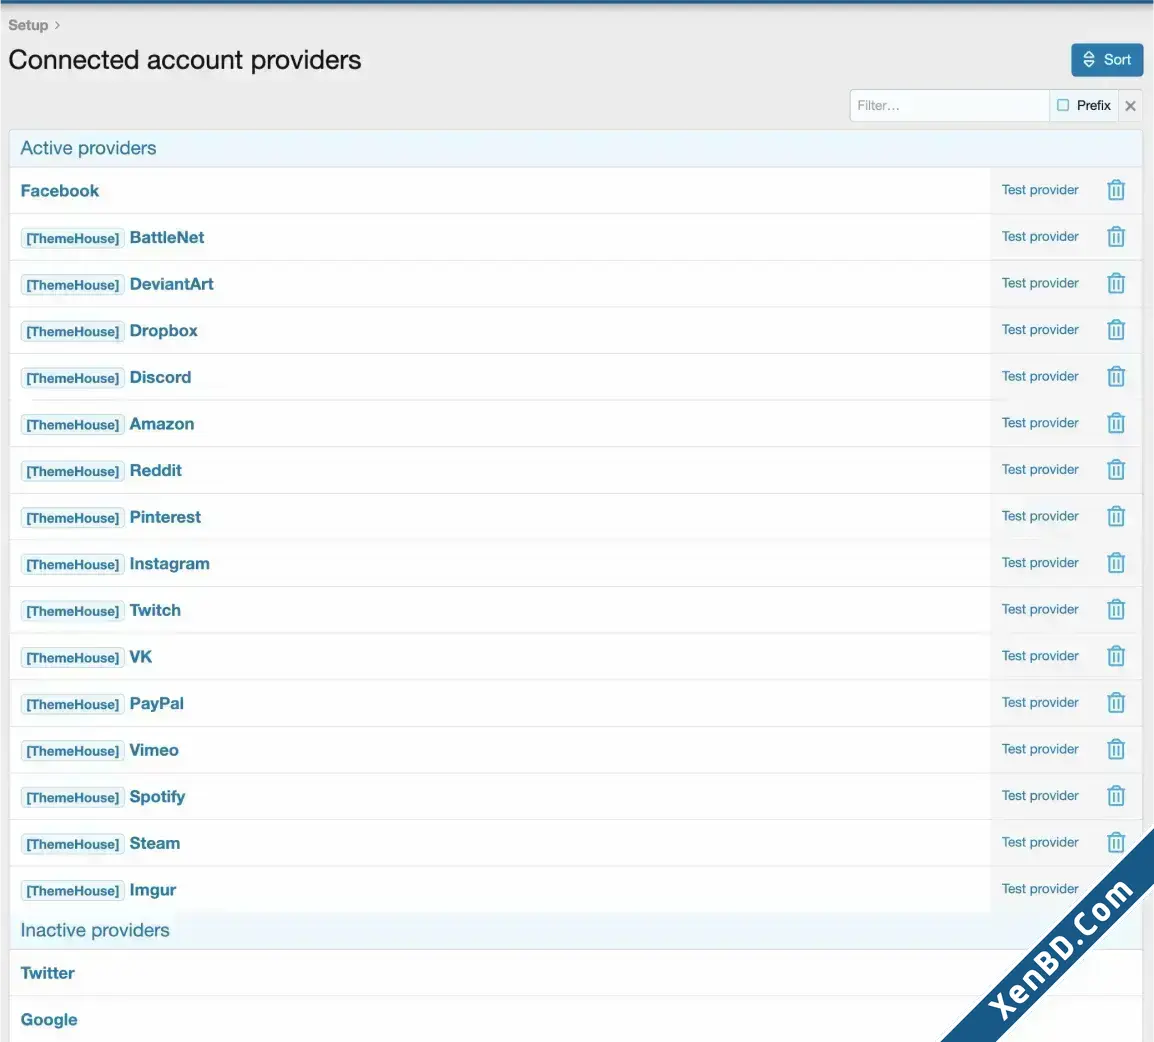Image resolution: width=1154 pixels, height=1042 pixels.
Task: Test provider for Amazon
Action: pyautogui.click(x=1040, y=423)
